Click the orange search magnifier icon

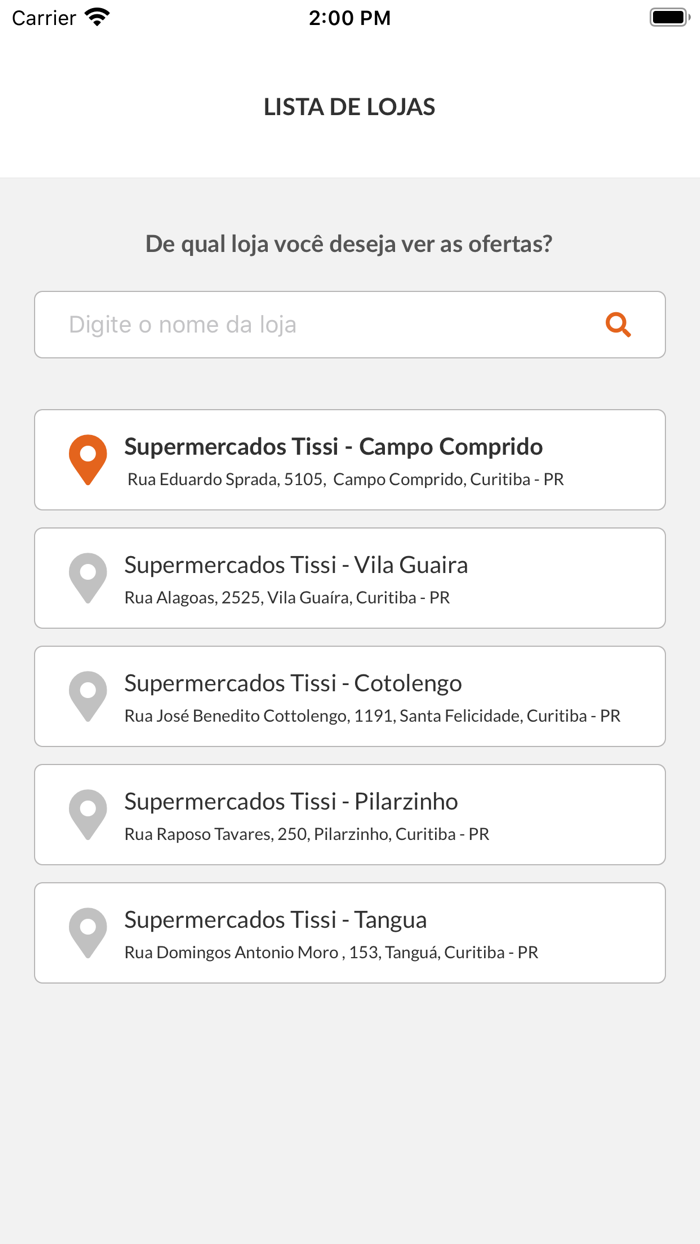[617, 324]
